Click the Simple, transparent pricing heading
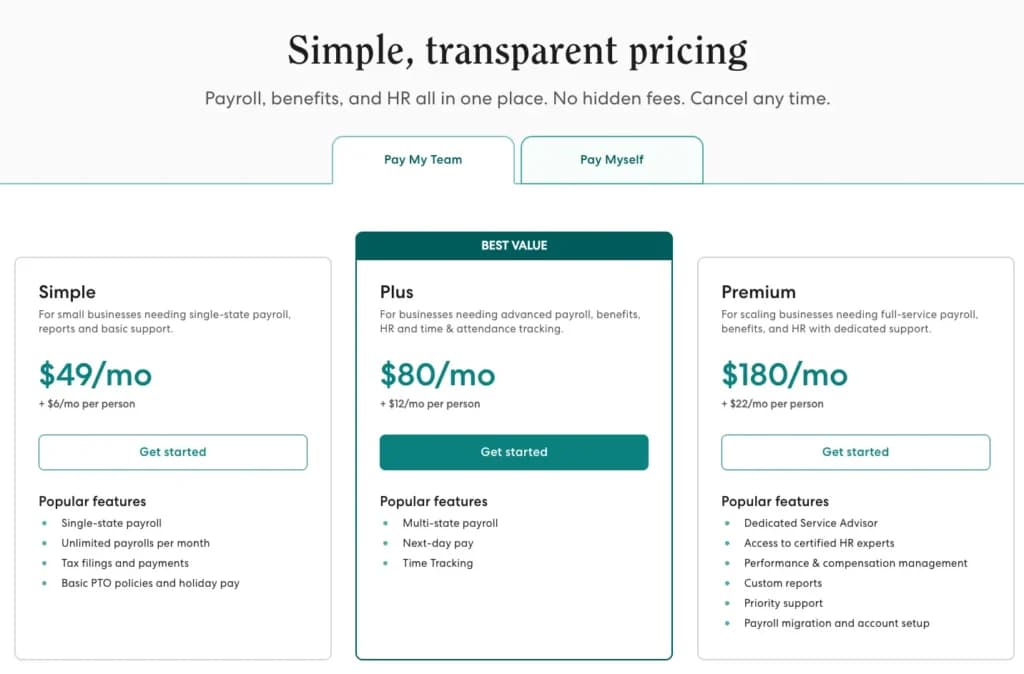This screenshot has height=674, width=1024. point(517,50)
